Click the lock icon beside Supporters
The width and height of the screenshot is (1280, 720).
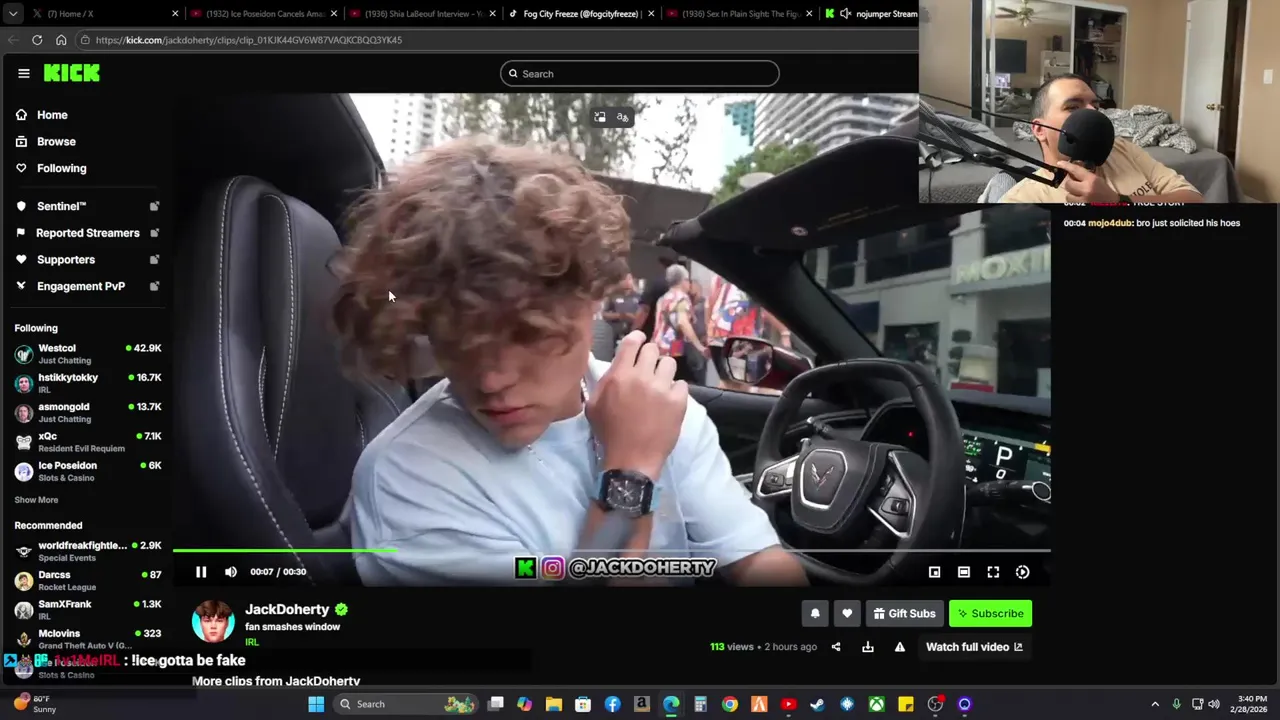[x=154, y=260]
